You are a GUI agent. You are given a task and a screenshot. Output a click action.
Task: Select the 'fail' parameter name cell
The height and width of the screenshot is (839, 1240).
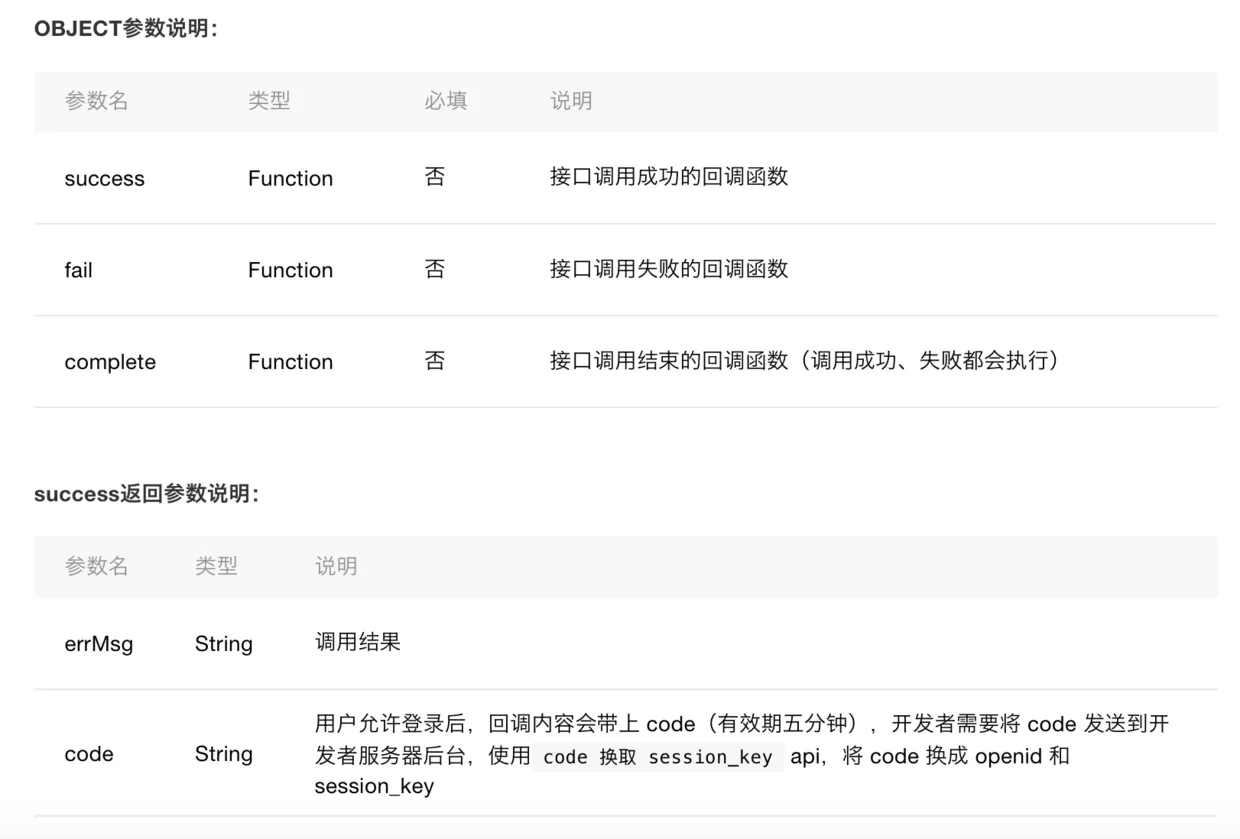[x=78, y=270]
